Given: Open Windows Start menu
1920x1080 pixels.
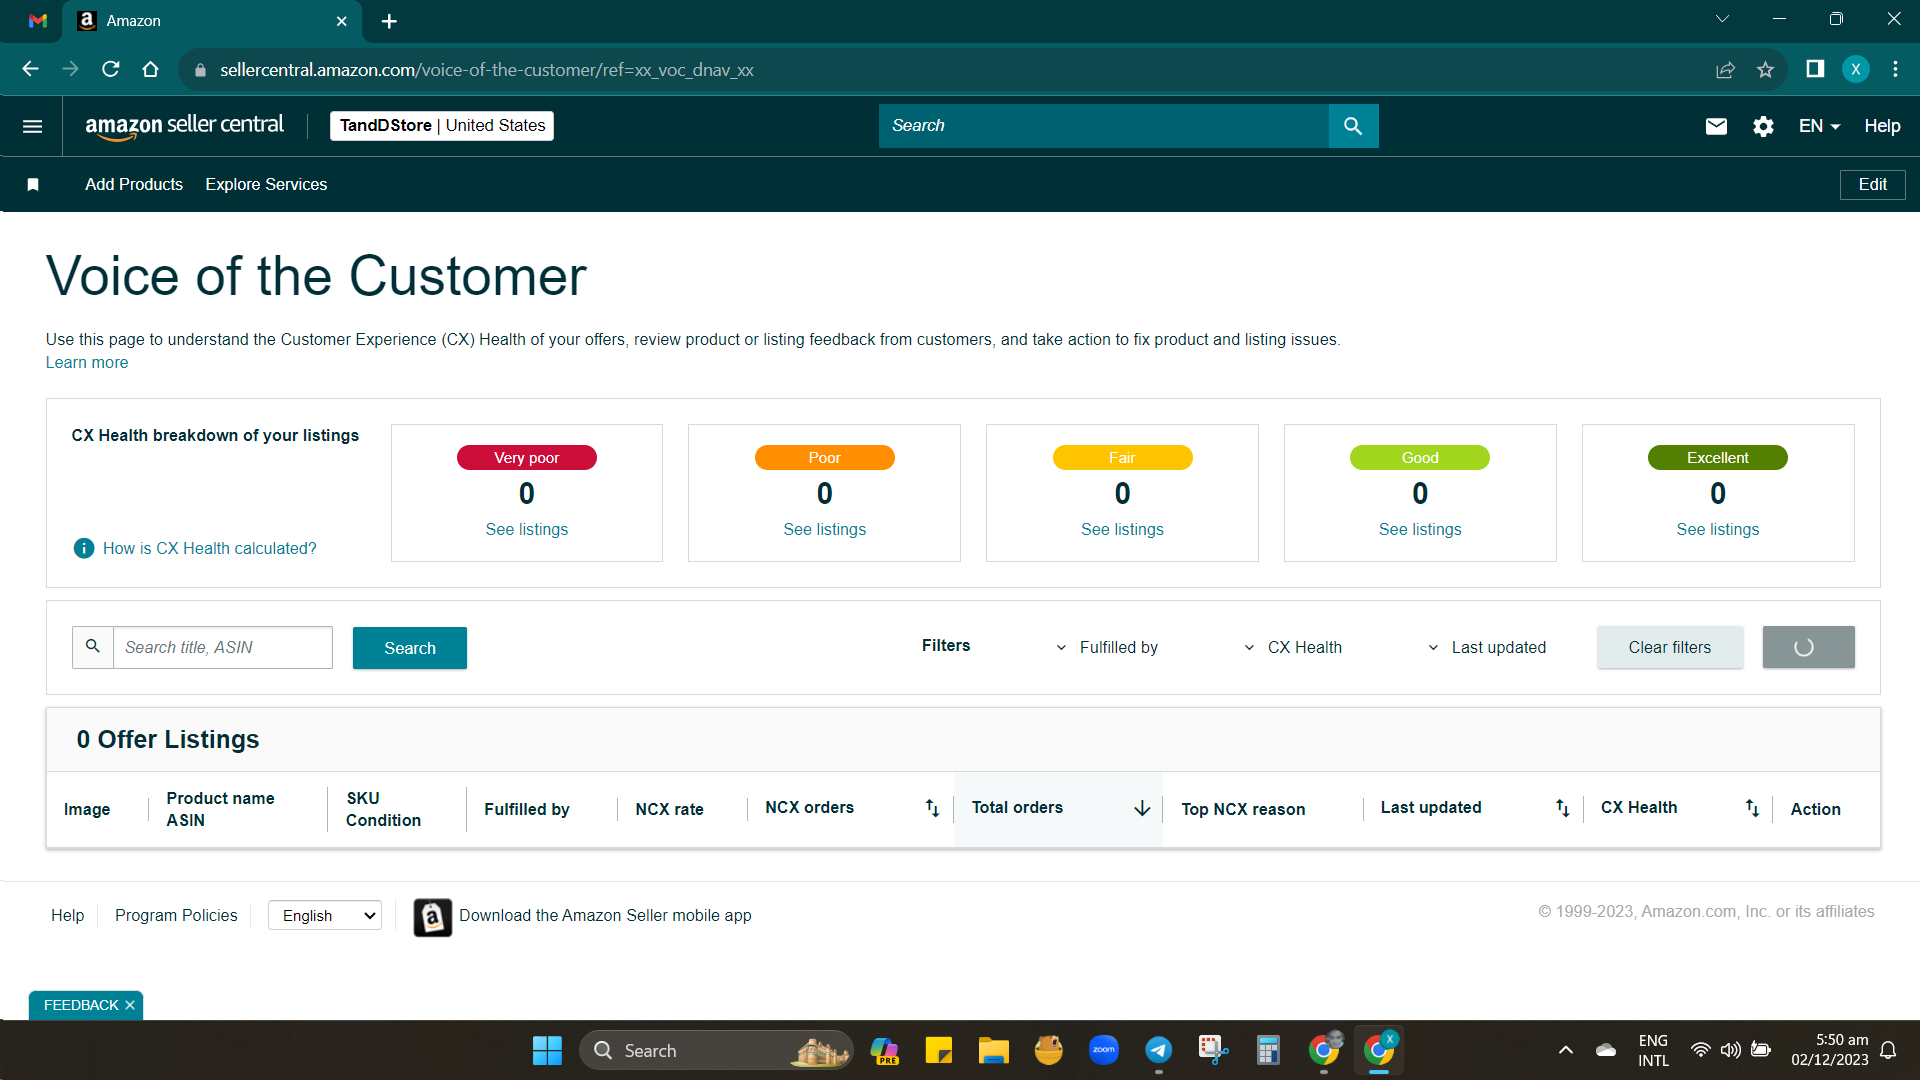Looking at the screenshot, I should click(x=547, y=1051).
